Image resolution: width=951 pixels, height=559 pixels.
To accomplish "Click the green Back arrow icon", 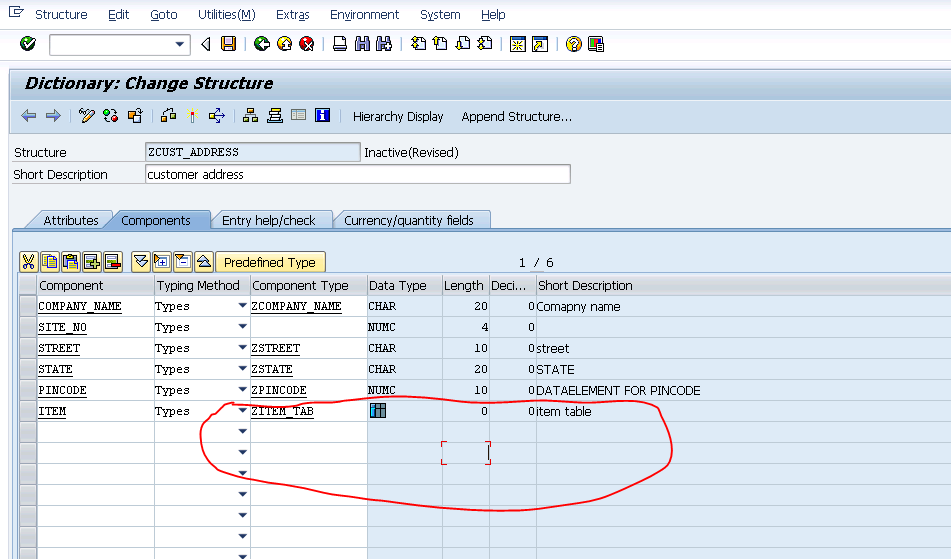I will pyautogui.click(x=261, y=44).
